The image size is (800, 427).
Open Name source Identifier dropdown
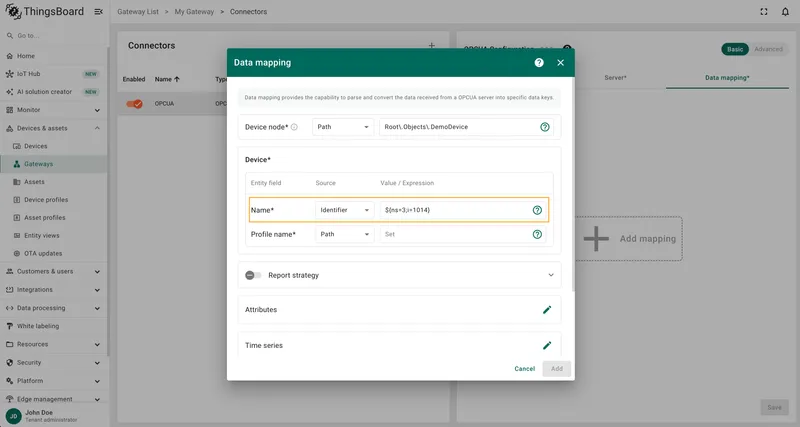pos(344,210)
